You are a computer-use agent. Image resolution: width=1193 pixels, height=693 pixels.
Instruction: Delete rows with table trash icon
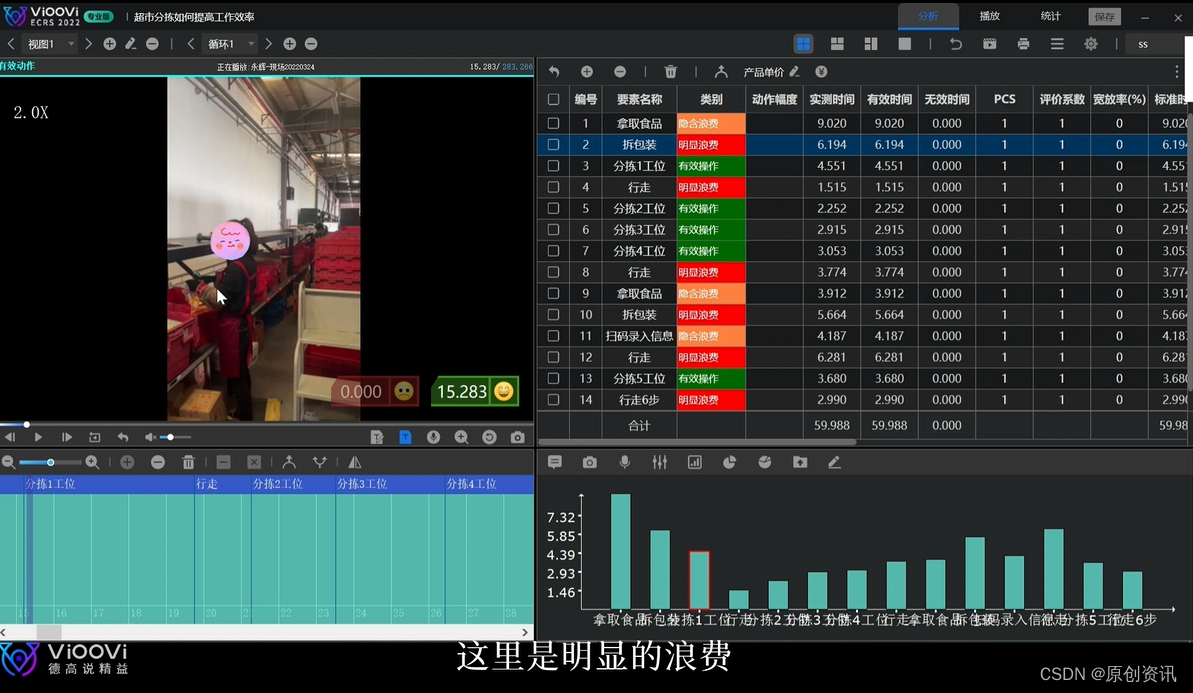pos(670,72)
